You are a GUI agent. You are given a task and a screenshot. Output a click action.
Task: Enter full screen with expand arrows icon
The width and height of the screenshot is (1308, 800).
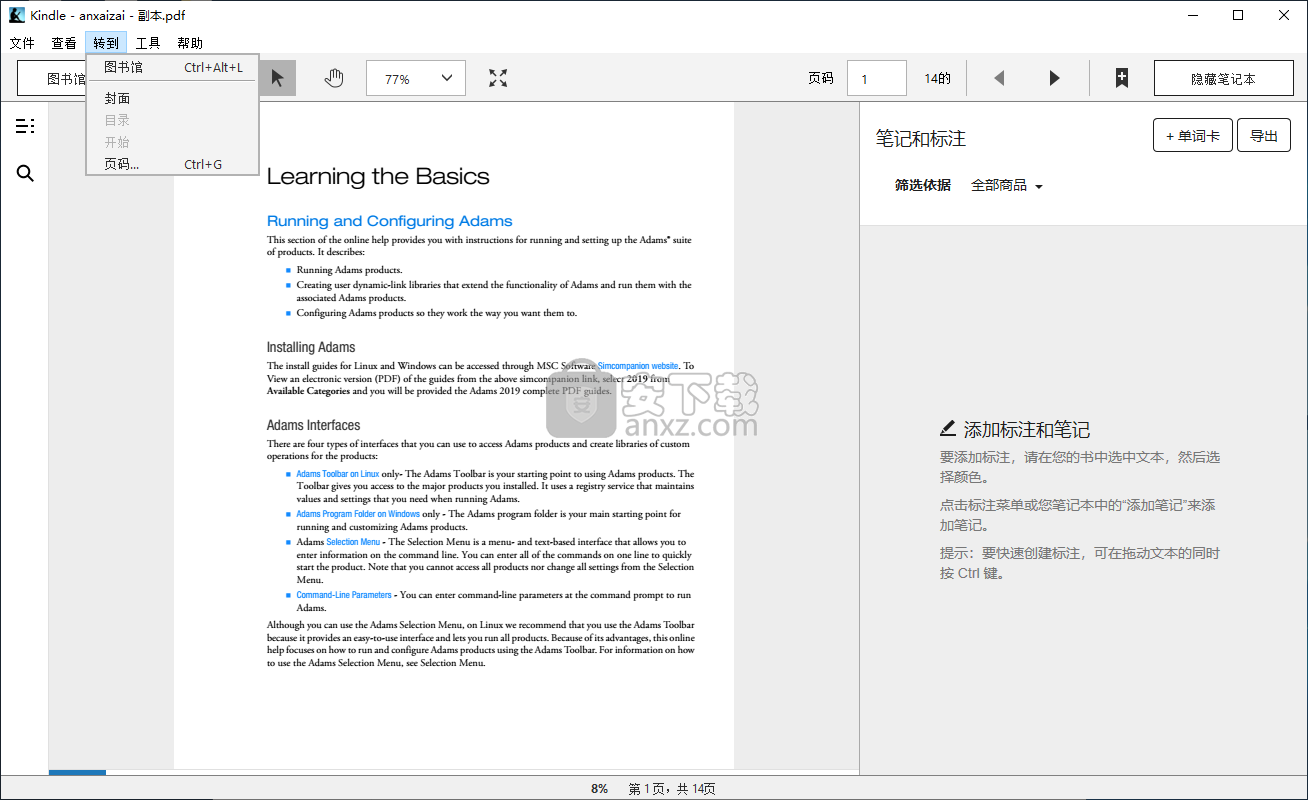[498, 78]
